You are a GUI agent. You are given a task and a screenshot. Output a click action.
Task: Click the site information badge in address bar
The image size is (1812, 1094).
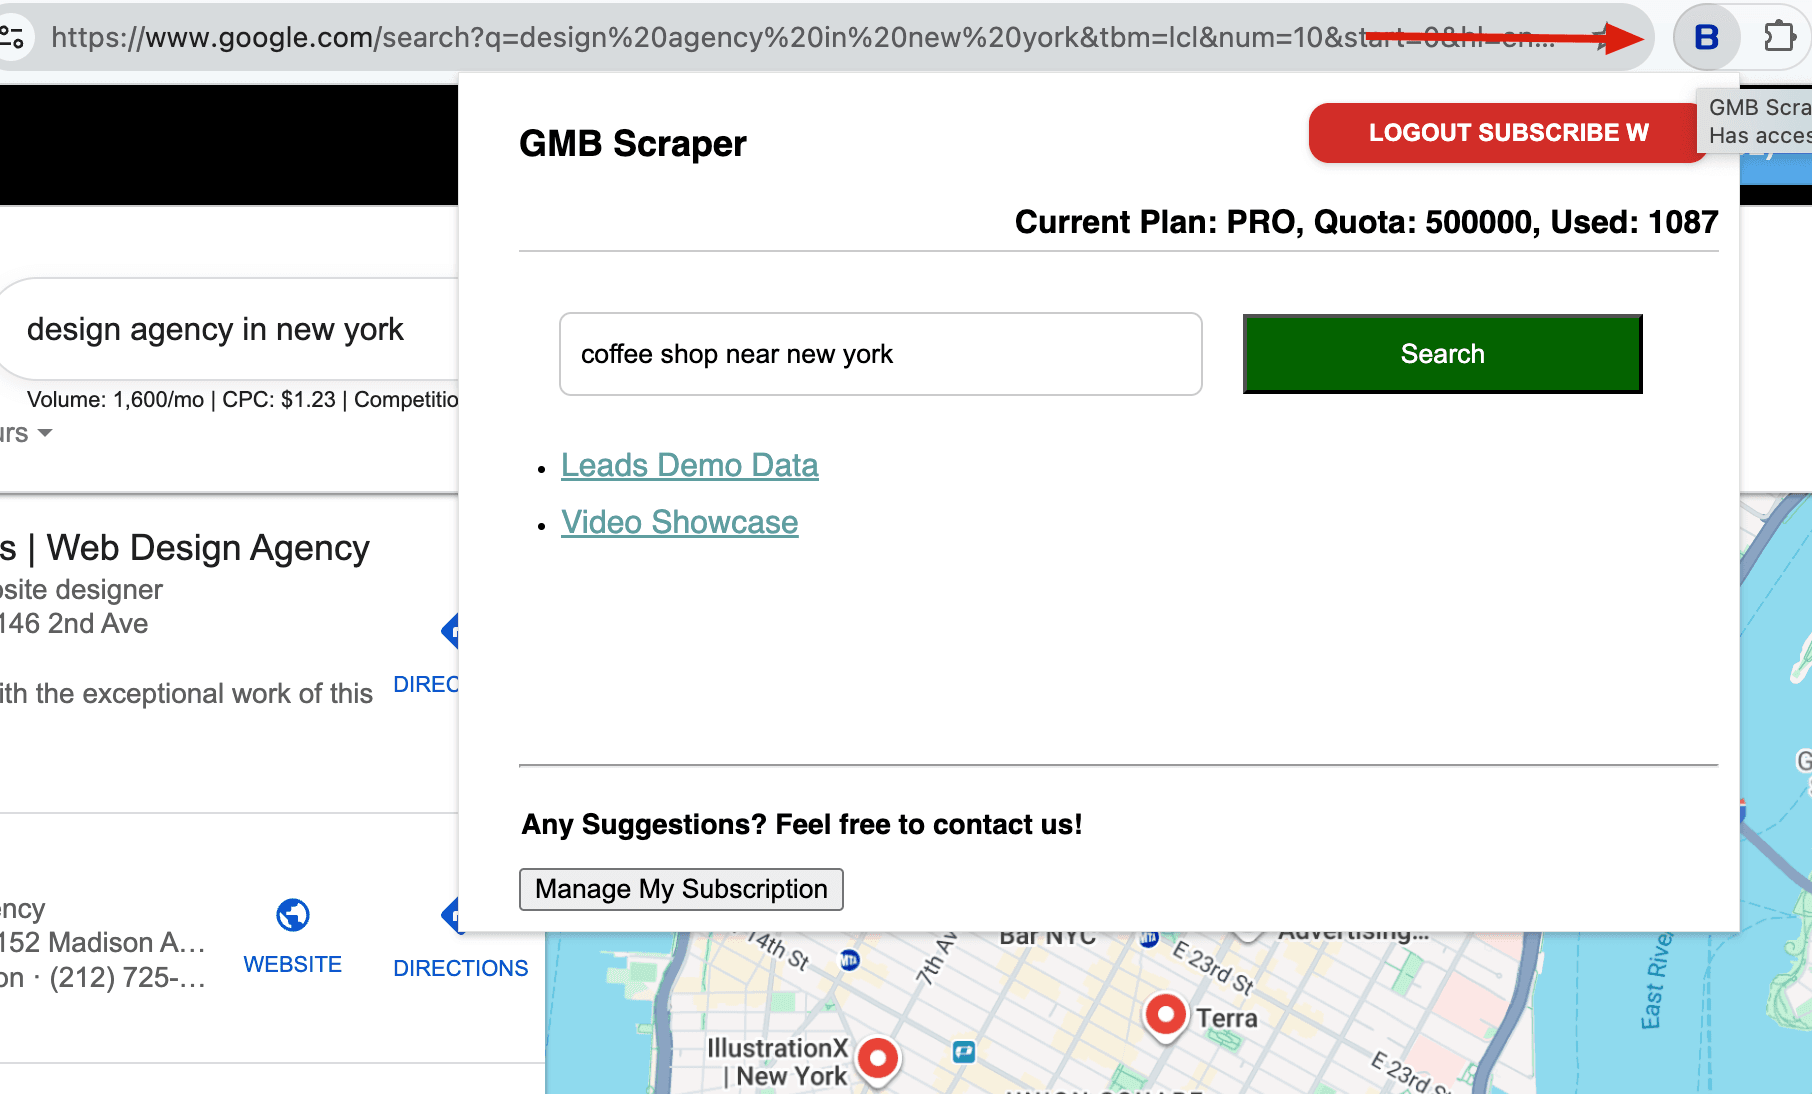[14, 37]
